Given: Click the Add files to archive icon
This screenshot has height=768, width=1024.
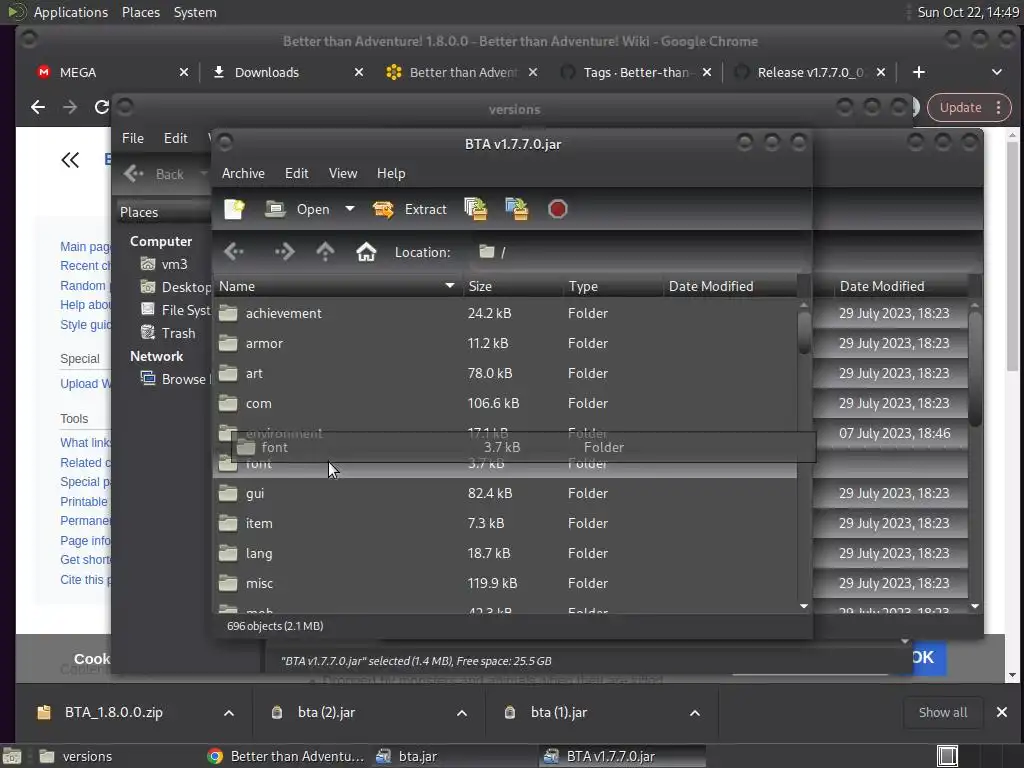Looking at the screenshot, I should point(475,209).
